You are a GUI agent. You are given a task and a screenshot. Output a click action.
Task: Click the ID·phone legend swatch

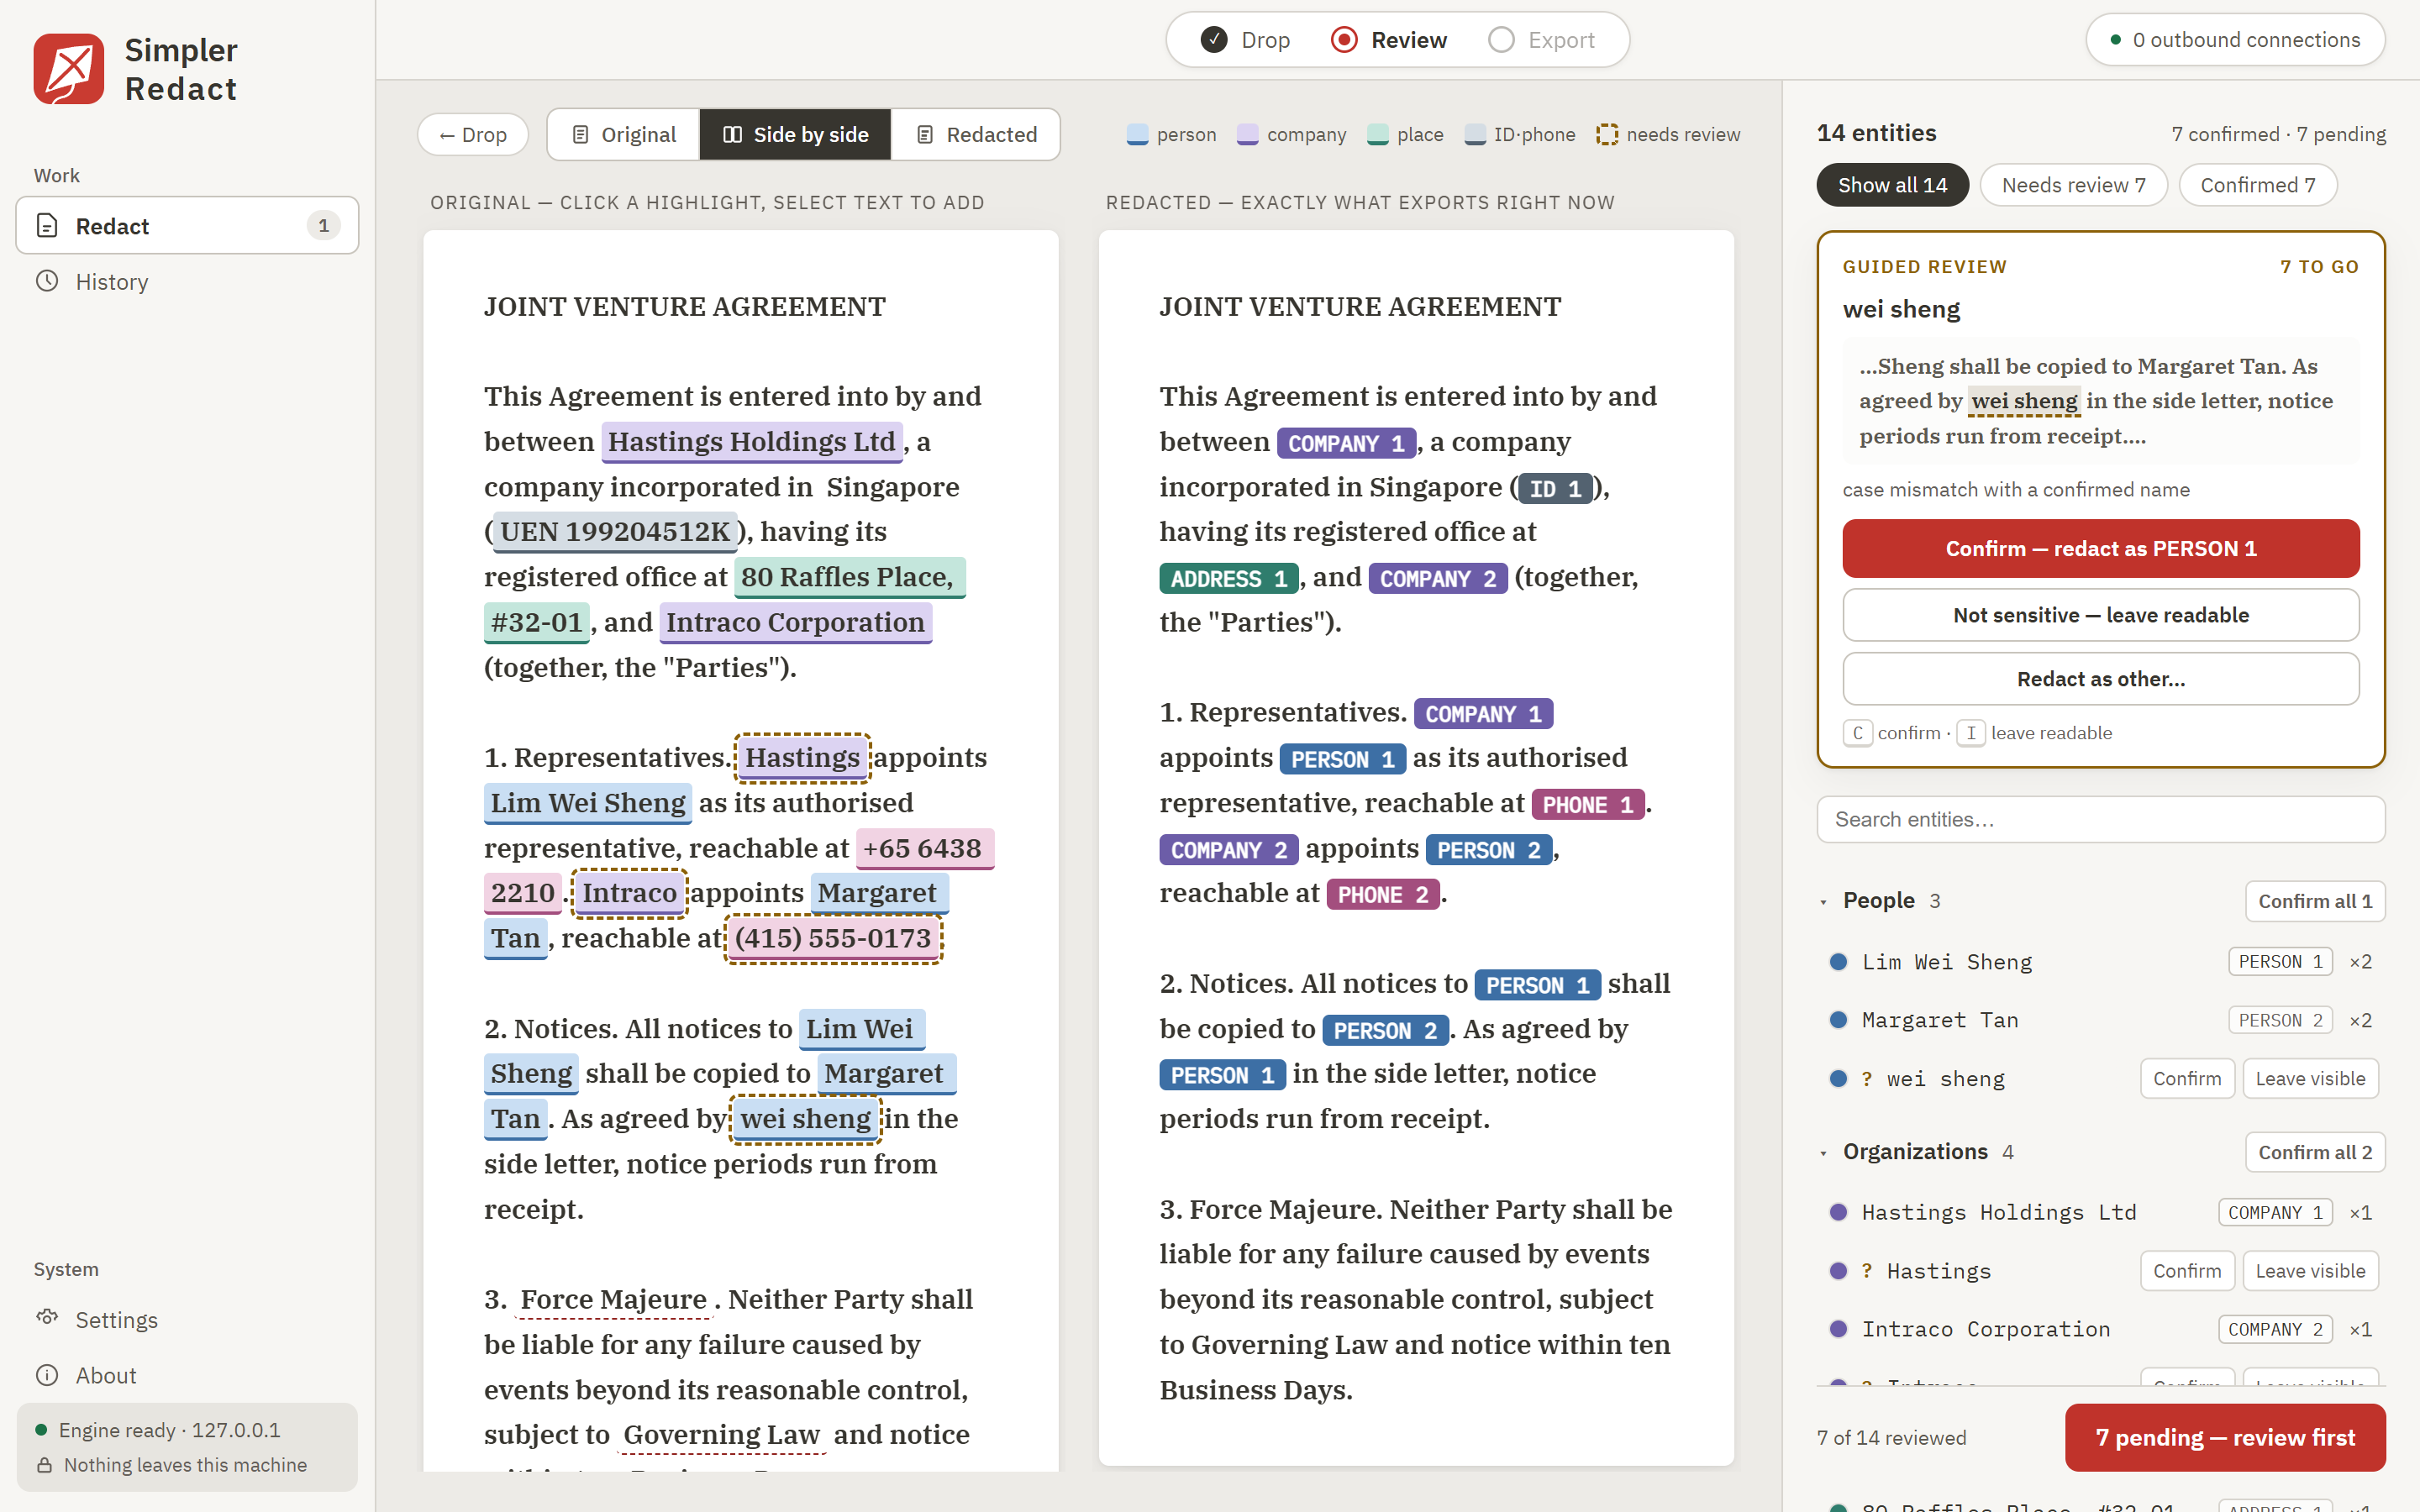click(x=1474, y=135)
